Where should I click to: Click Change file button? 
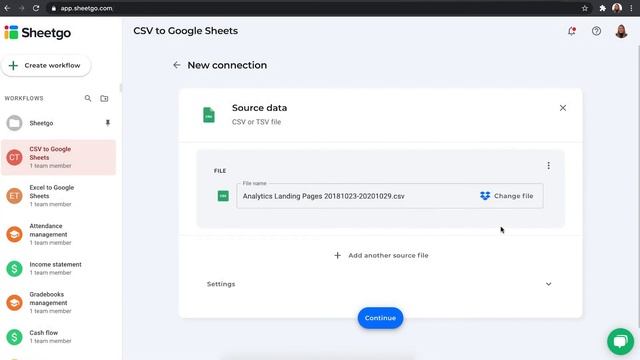pos(507,196)
